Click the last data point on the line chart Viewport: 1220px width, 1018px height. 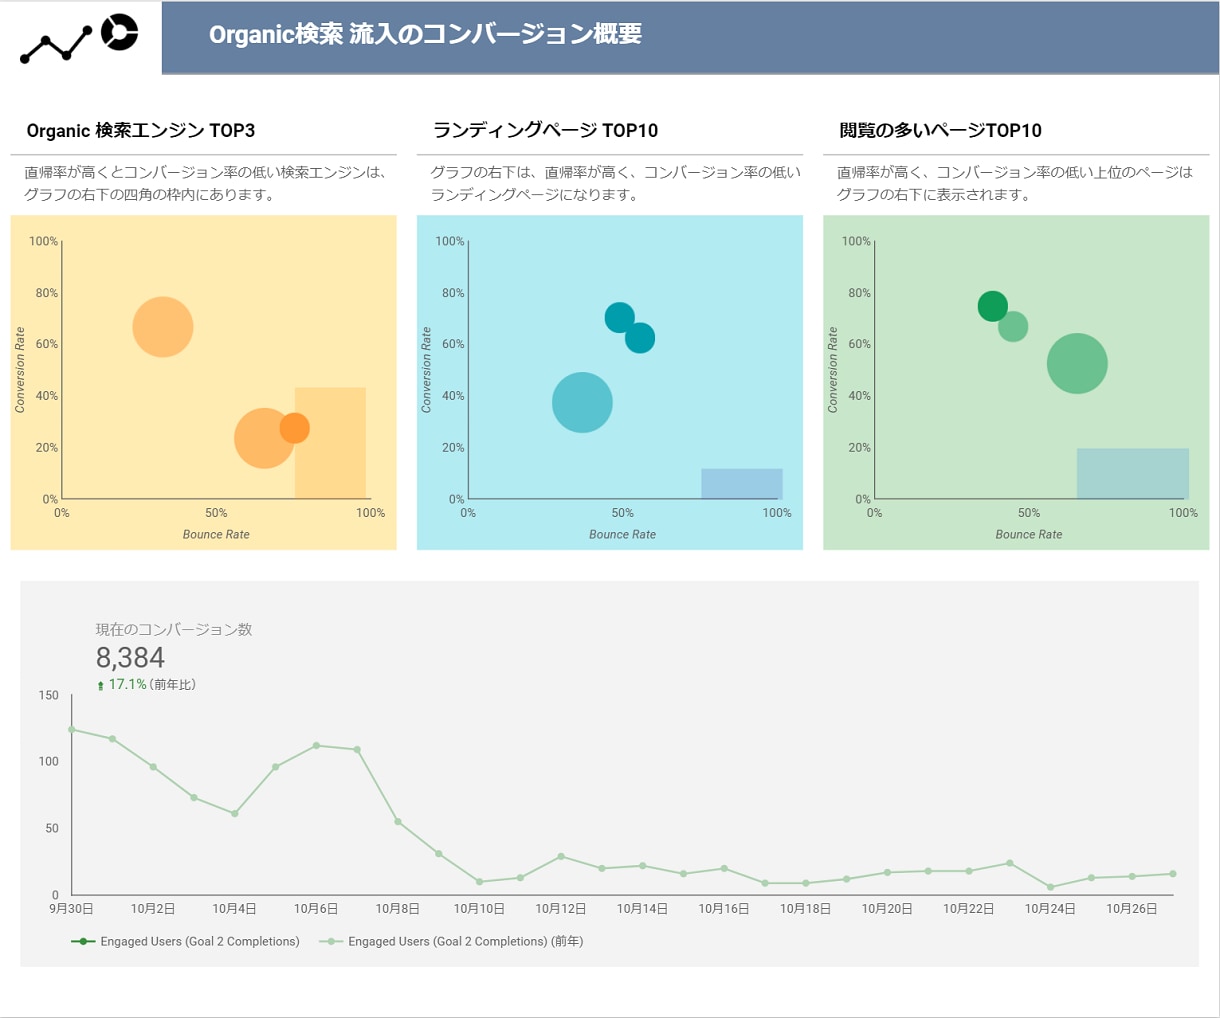pyautogui.click(x=1173, y=874)
